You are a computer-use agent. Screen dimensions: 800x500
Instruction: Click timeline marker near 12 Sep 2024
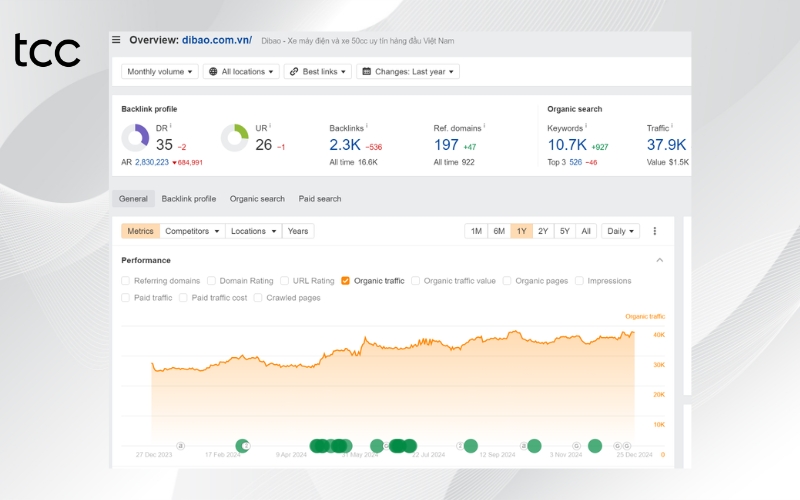pyautogui.click(x=470, y=446)
